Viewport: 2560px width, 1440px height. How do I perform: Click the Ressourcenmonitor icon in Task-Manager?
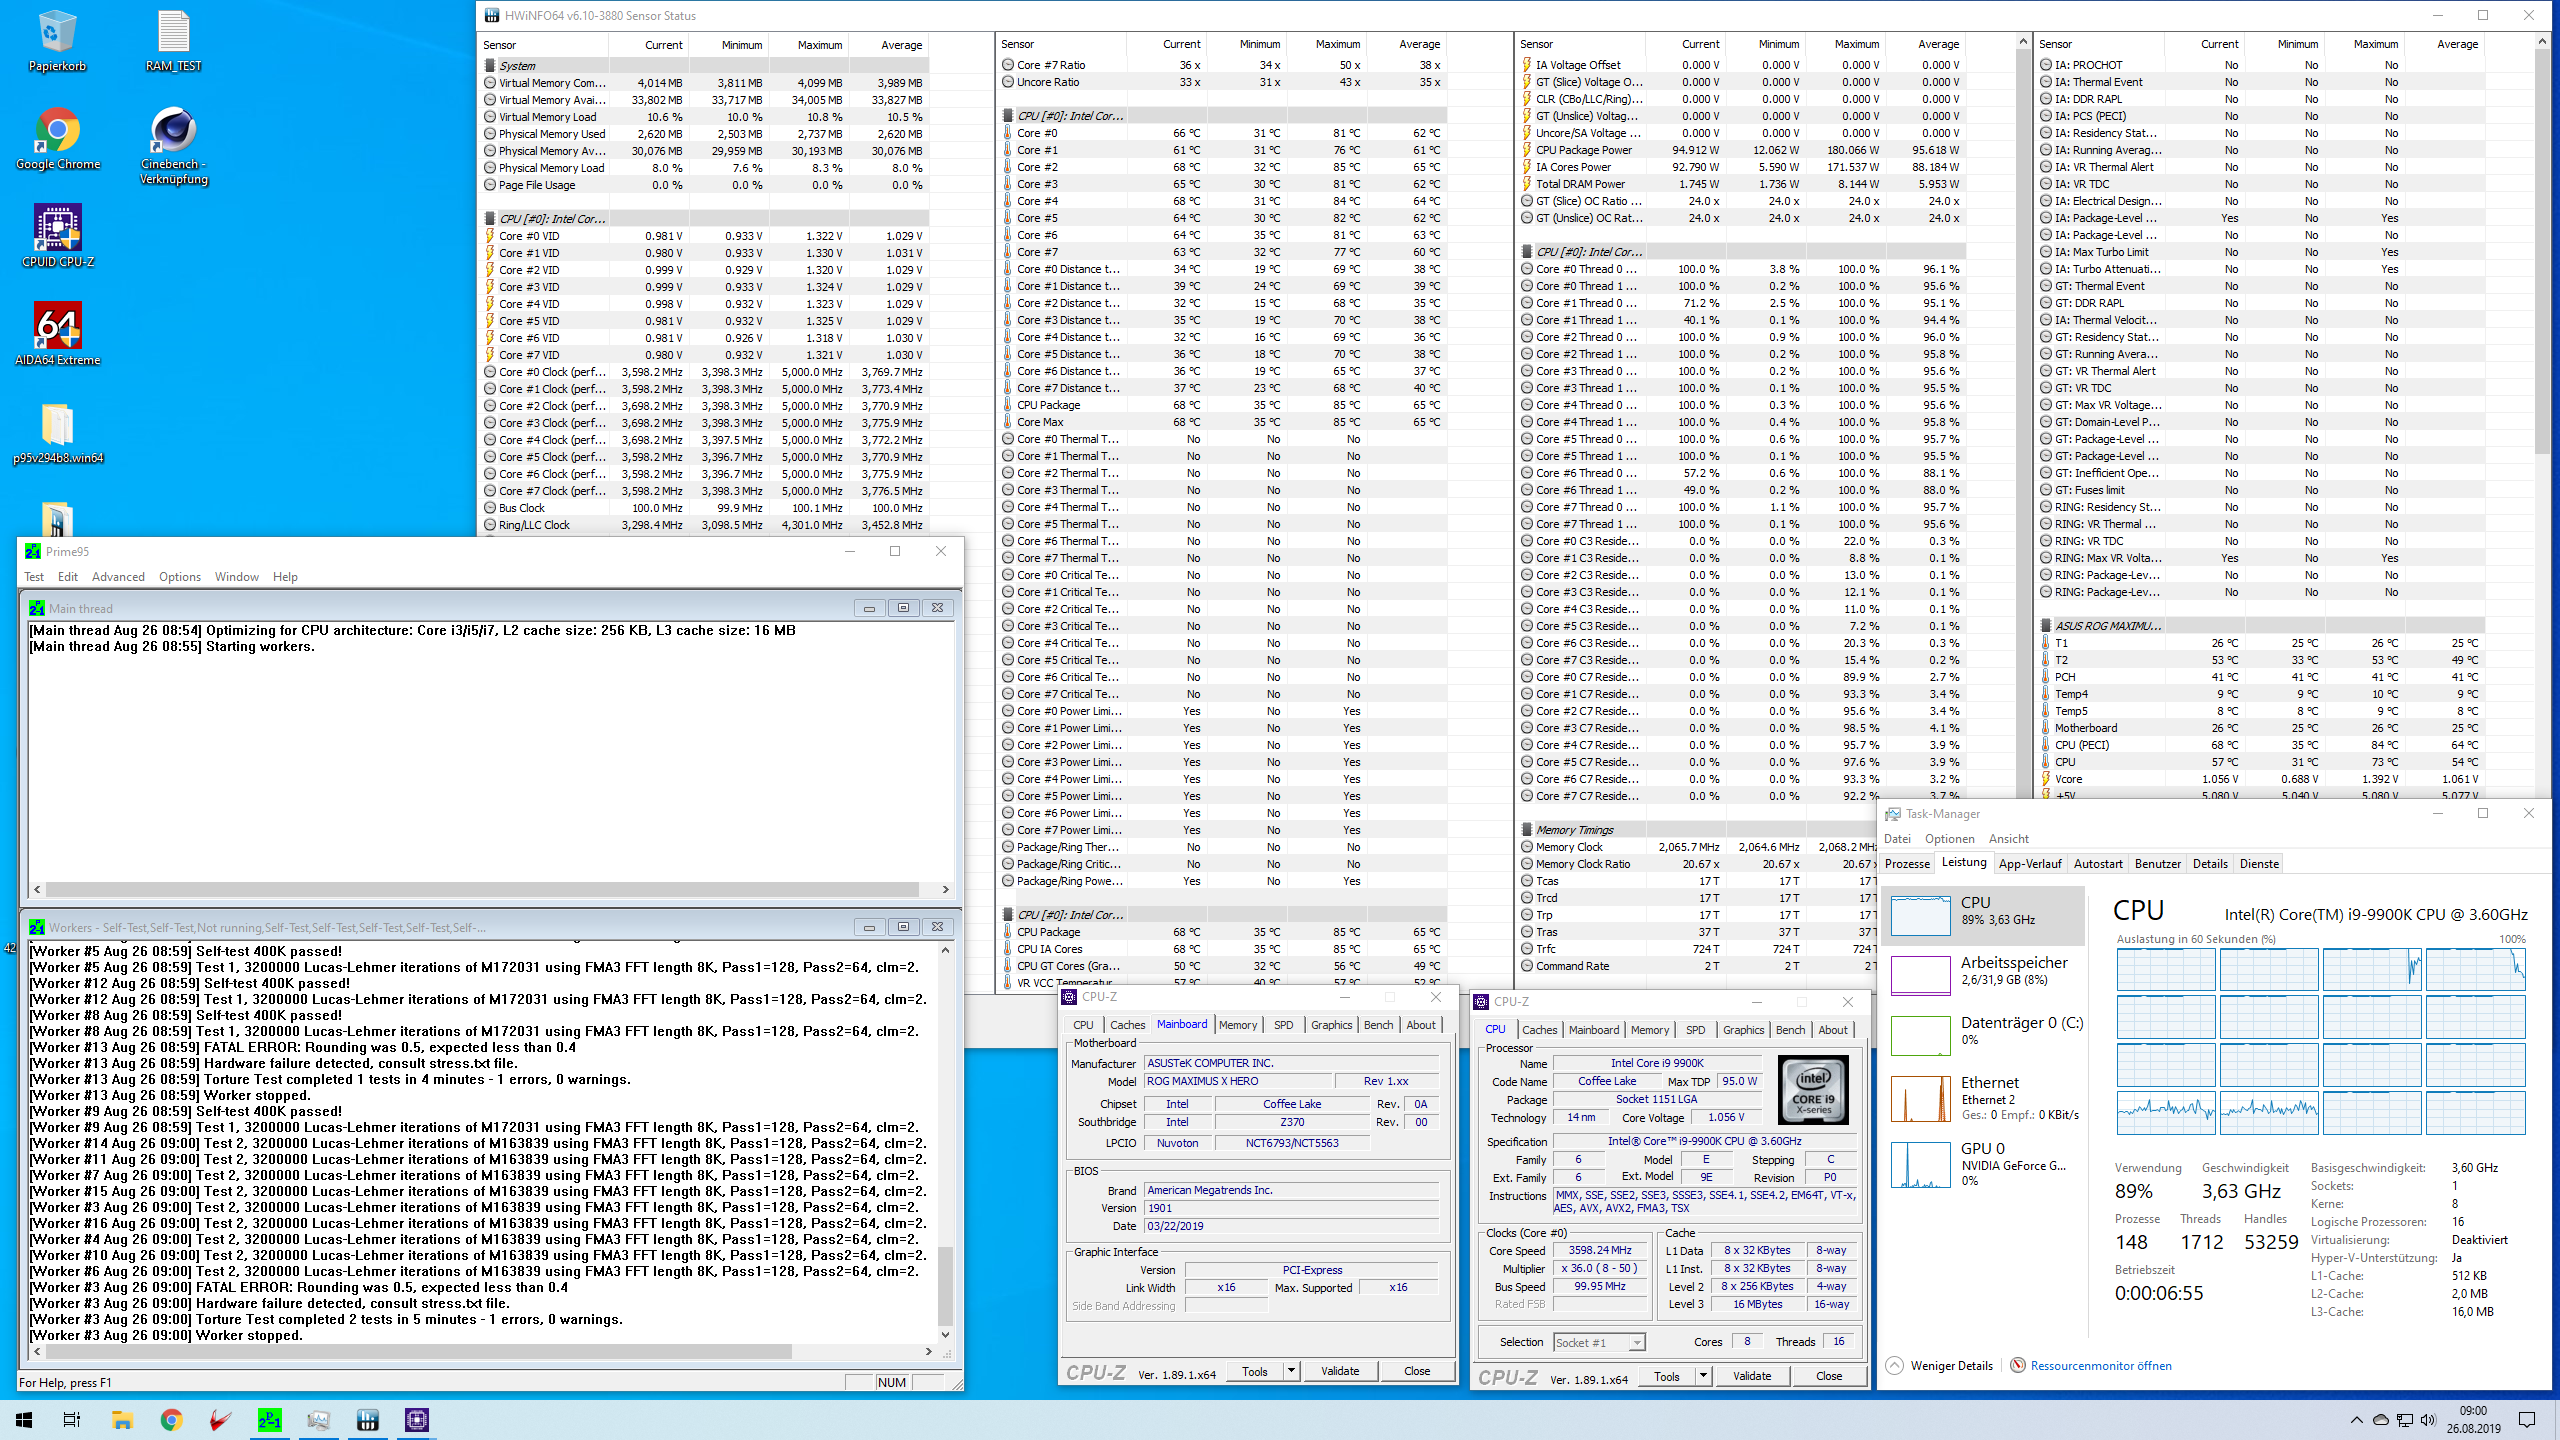click(2017, 1365)
